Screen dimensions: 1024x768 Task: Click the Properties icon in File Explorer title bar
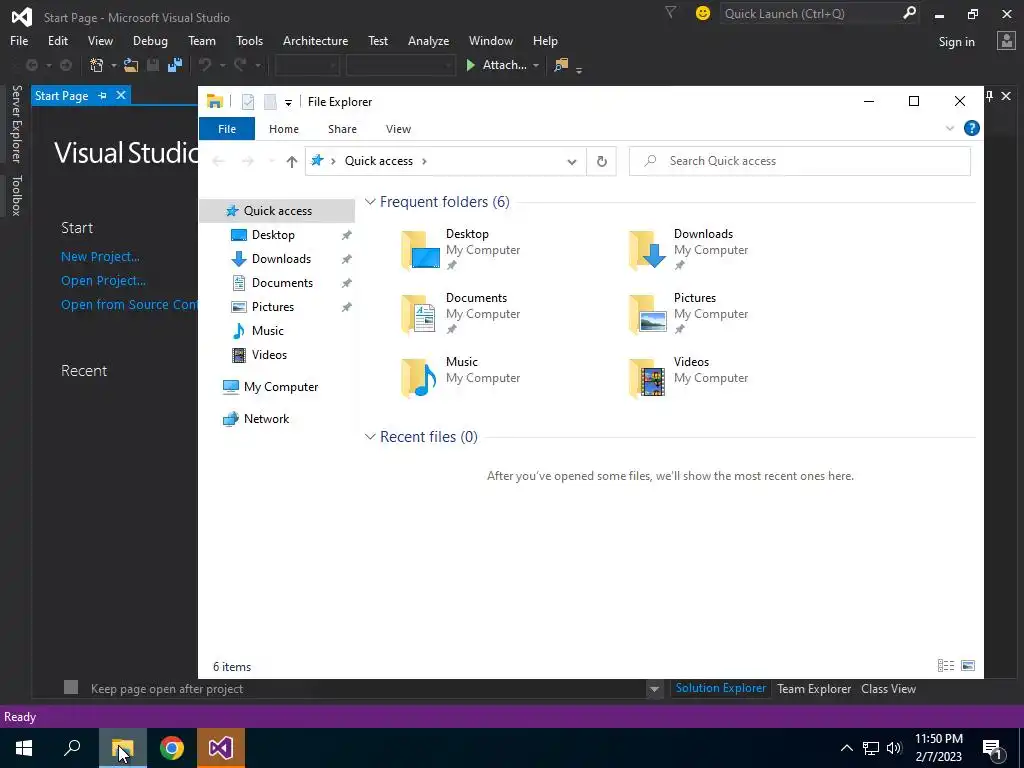248,102
